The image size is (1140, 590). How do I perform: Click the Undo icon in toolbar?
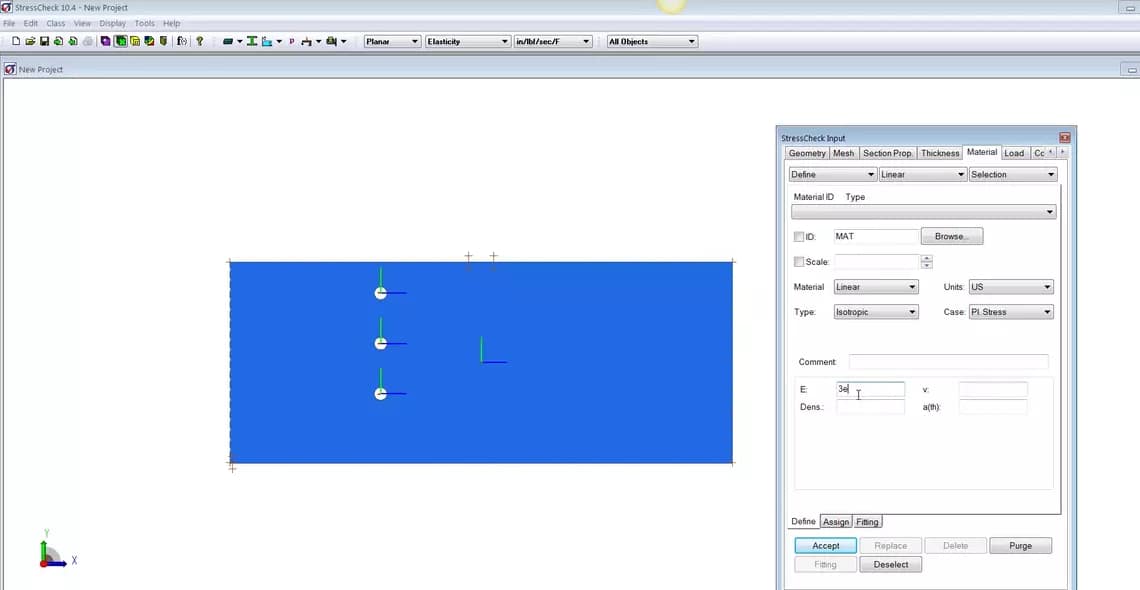pos(57,40)
